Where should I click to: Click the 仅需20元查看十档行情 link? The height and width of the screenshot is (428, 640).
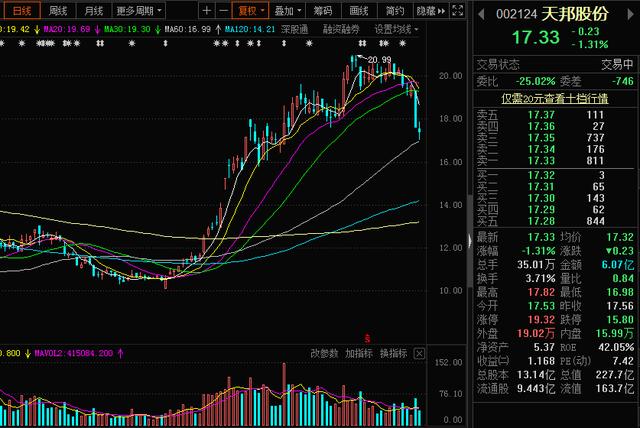click(x=555, y=98)
